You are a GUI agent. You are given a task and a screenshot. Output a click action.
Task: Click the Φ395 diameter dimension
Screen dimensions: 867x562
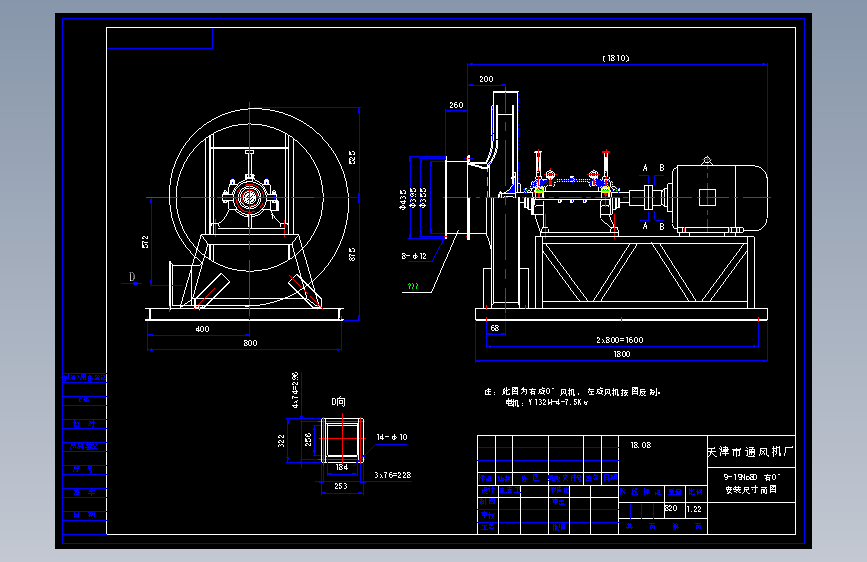(x=413, y=198)
